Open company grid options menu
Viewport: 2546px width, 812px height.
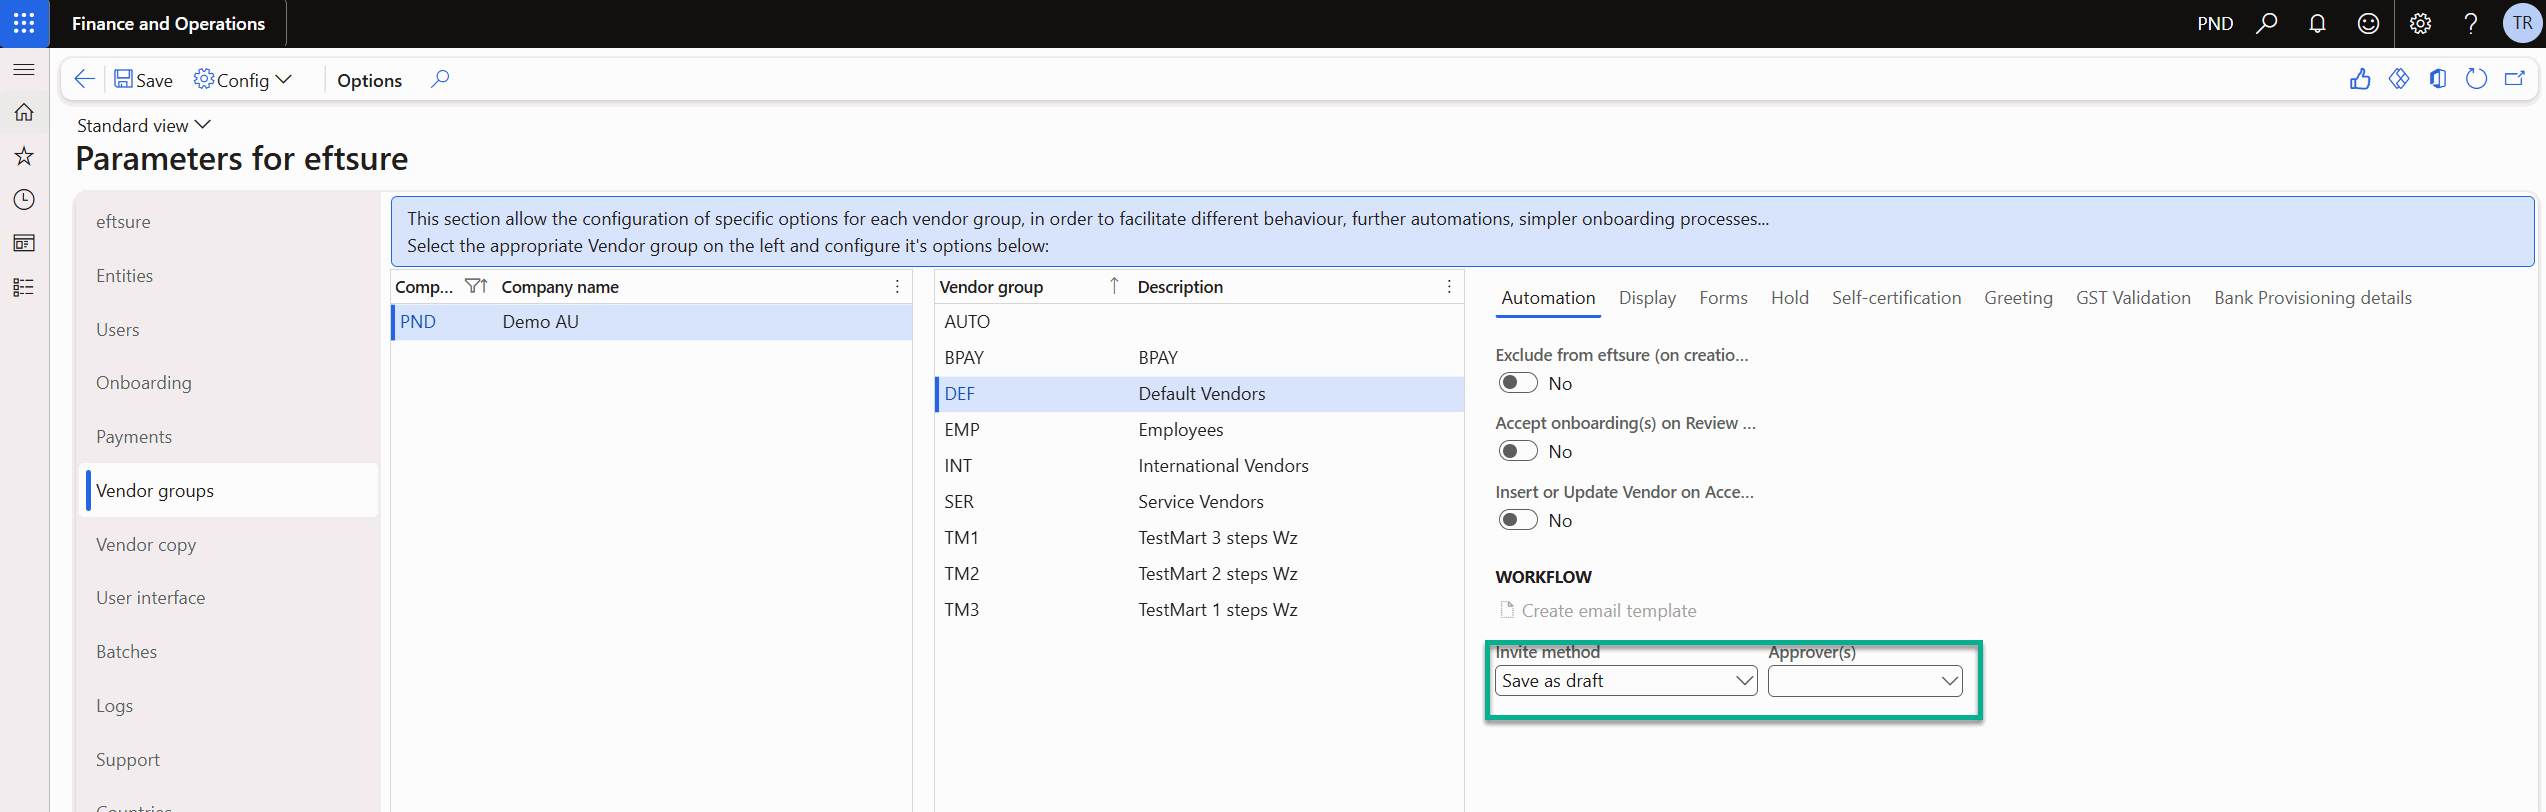click(x=897, y=287)
